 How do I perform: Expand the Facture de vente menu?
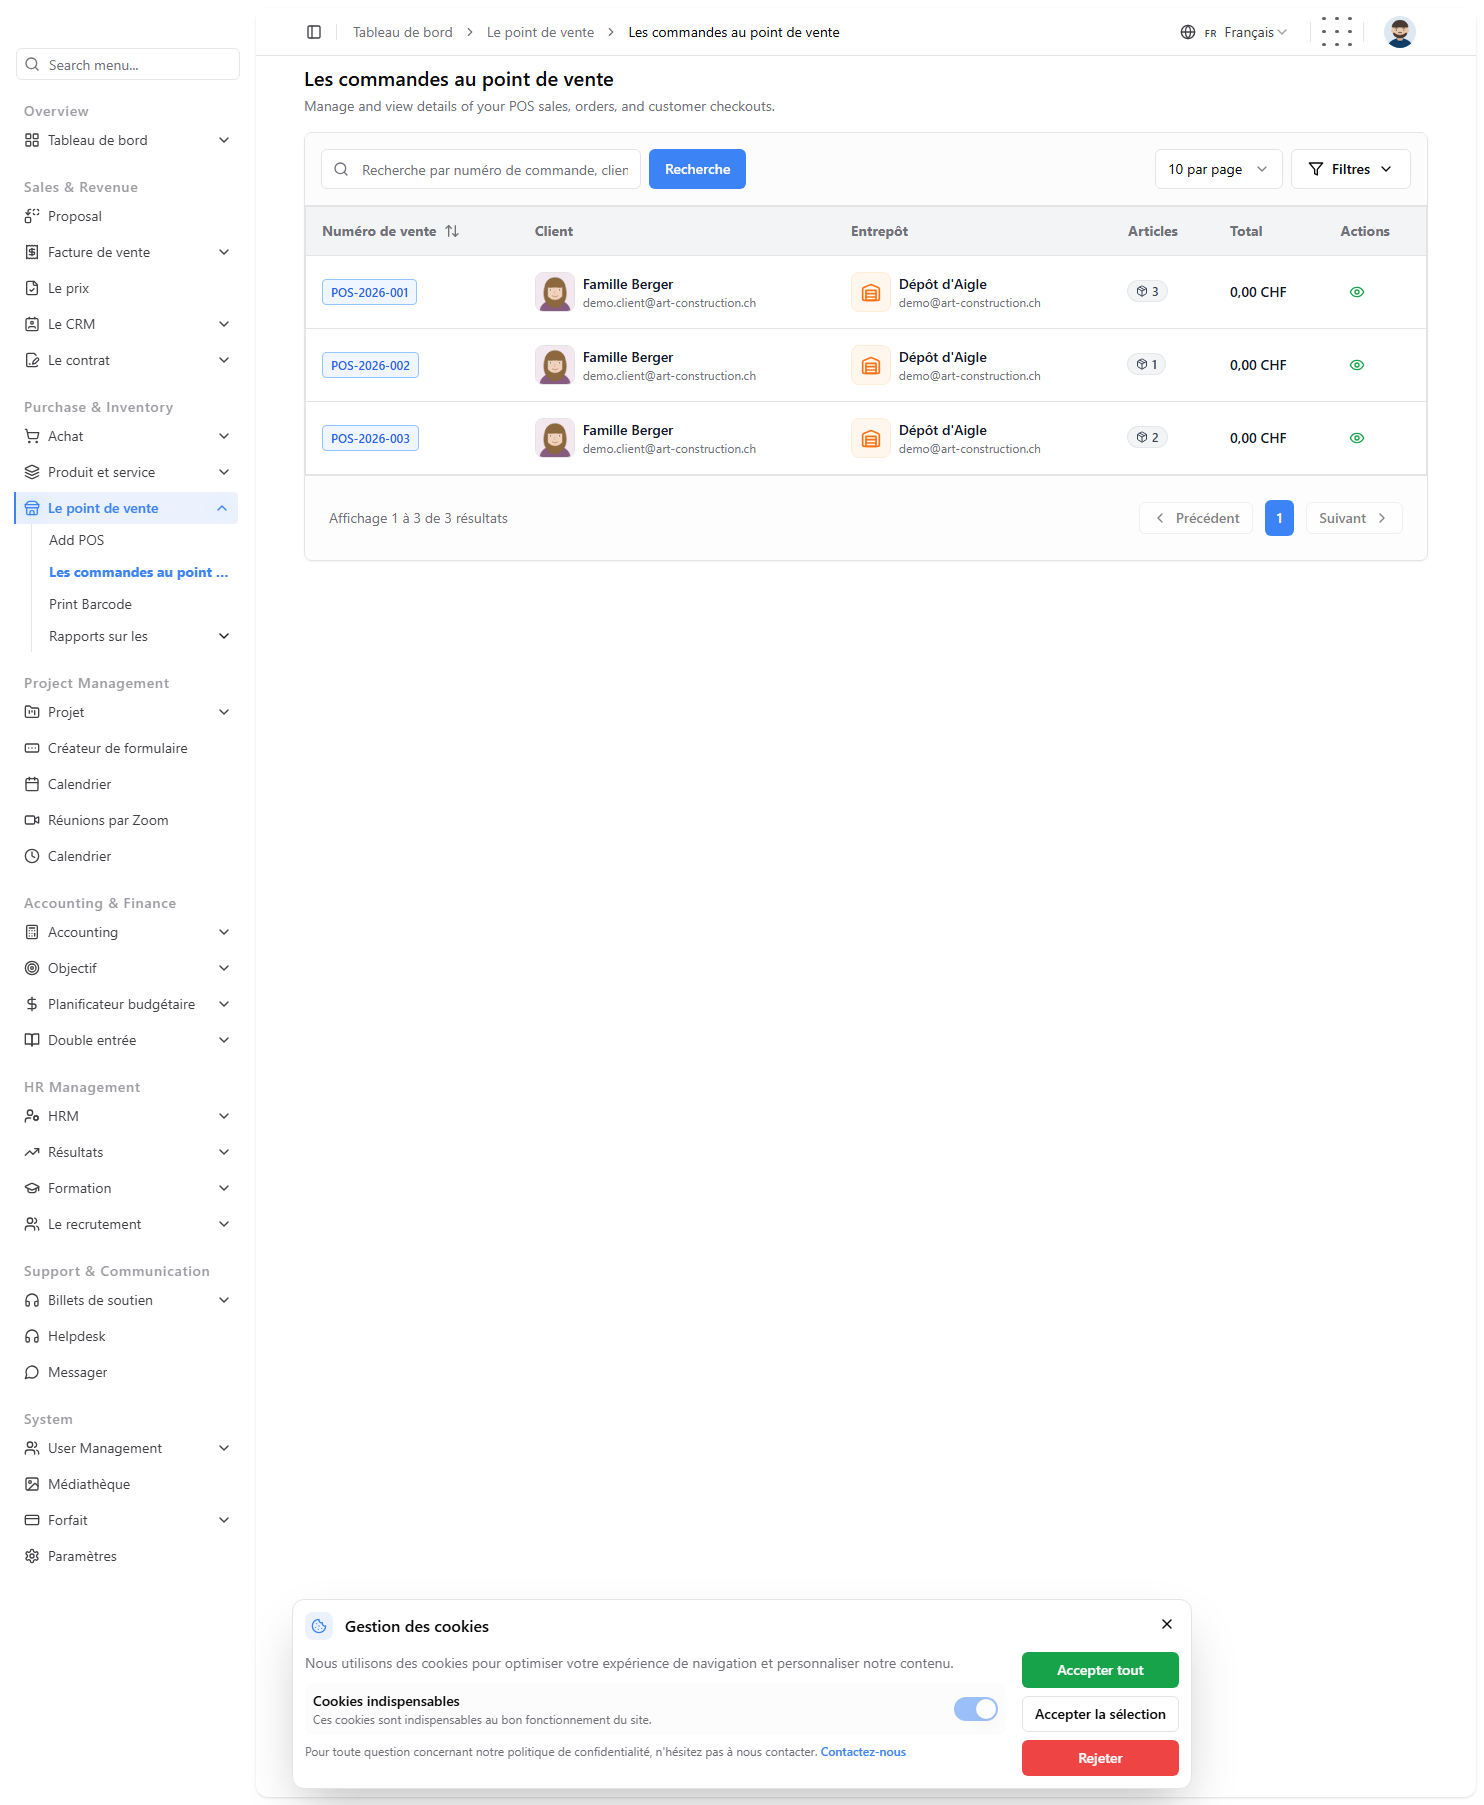(127, 252)
